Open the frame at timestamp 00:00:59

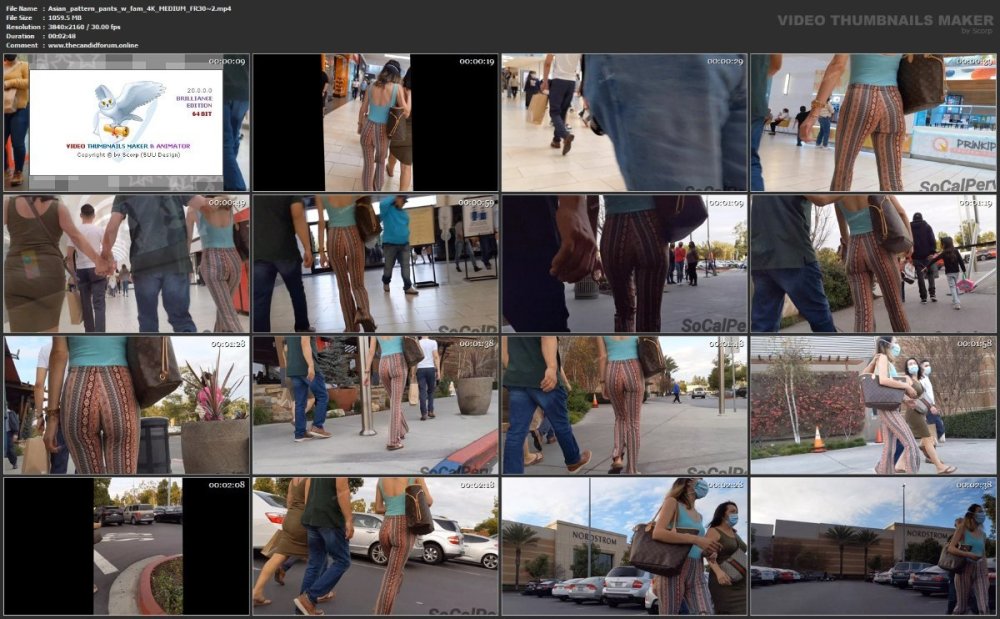point(376,264)
